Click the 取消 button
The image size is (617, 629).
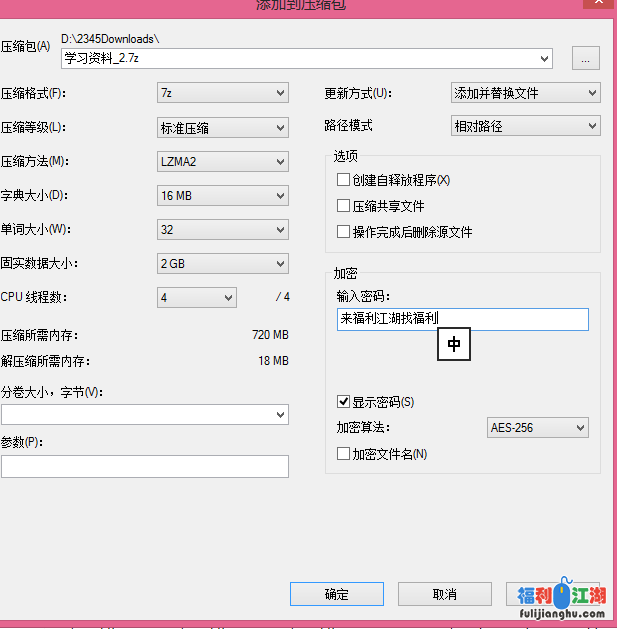[x=445, y=594]
